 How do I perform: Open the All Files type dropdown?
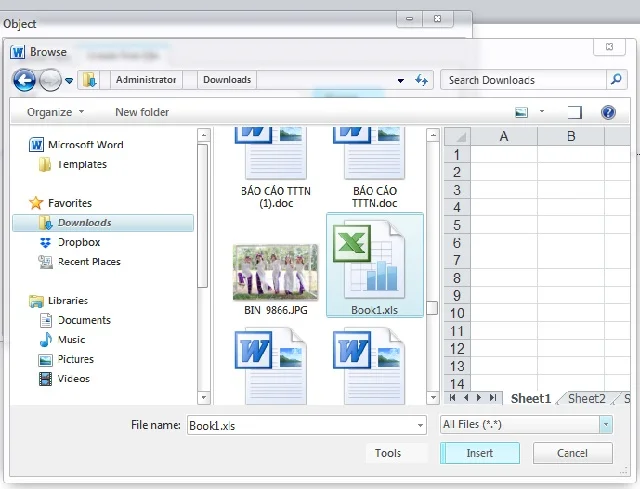pos(527,425)
